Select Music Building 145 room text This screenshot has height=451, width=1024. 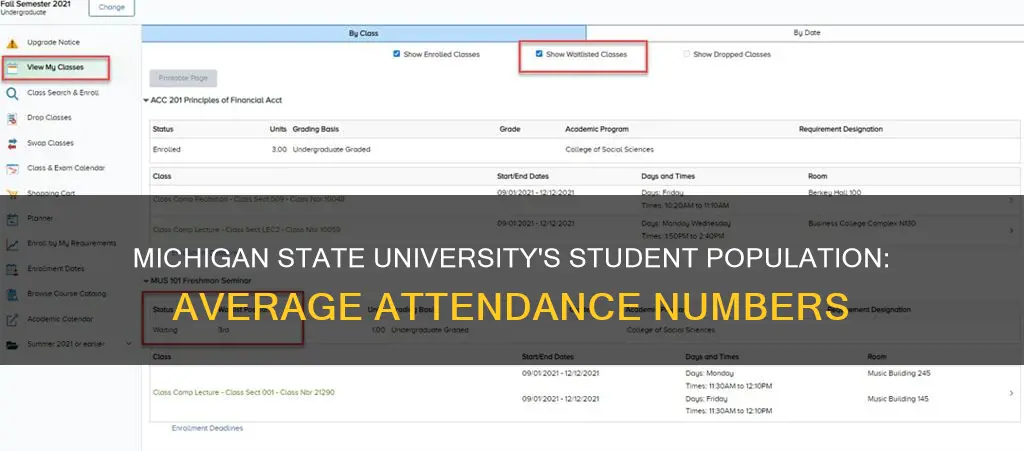click(x=899, y=399)
